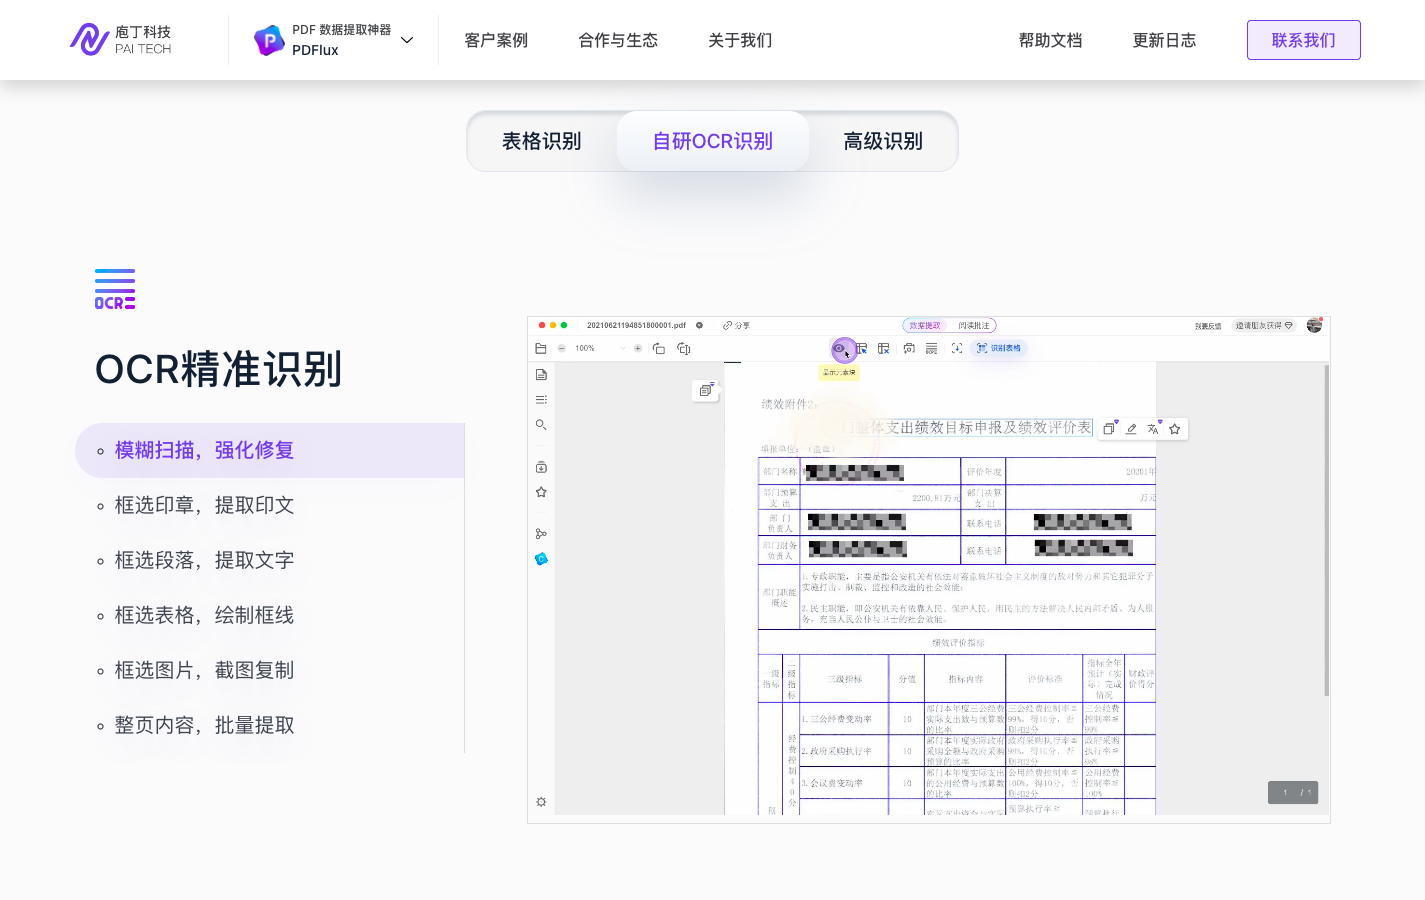Click the star favorites icon in left sidebar
This screenshot has height=900, width=1425.
click(x=541, y=492)
